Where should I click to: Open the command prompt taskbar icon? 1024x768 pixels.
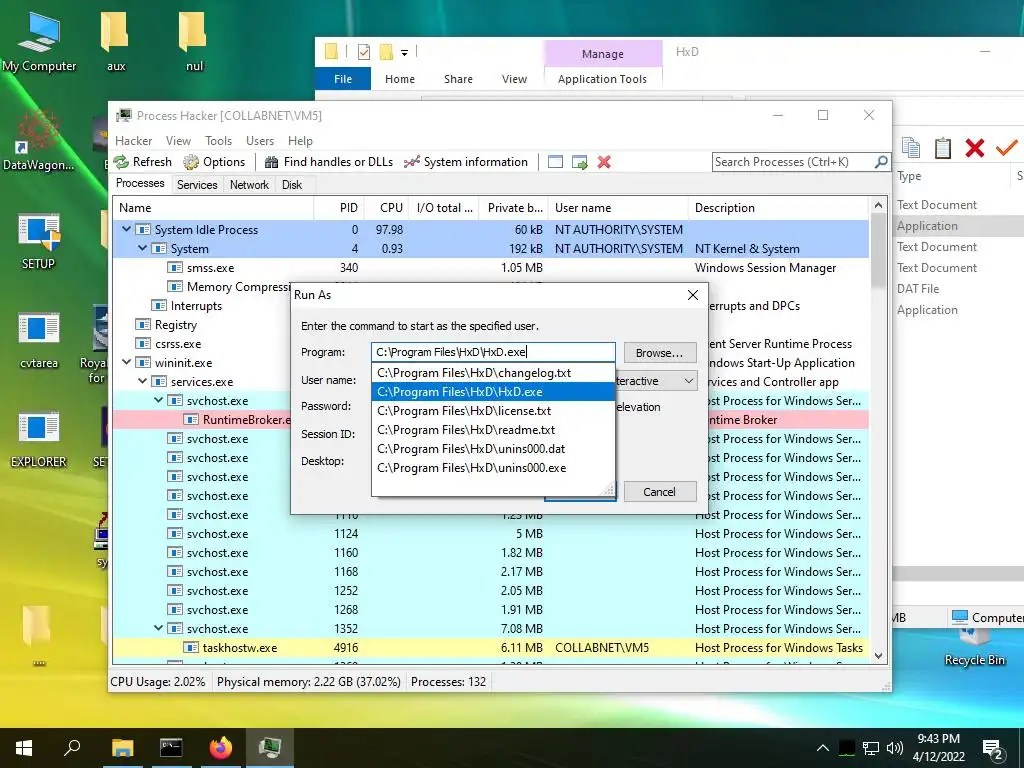coord(171,748)
